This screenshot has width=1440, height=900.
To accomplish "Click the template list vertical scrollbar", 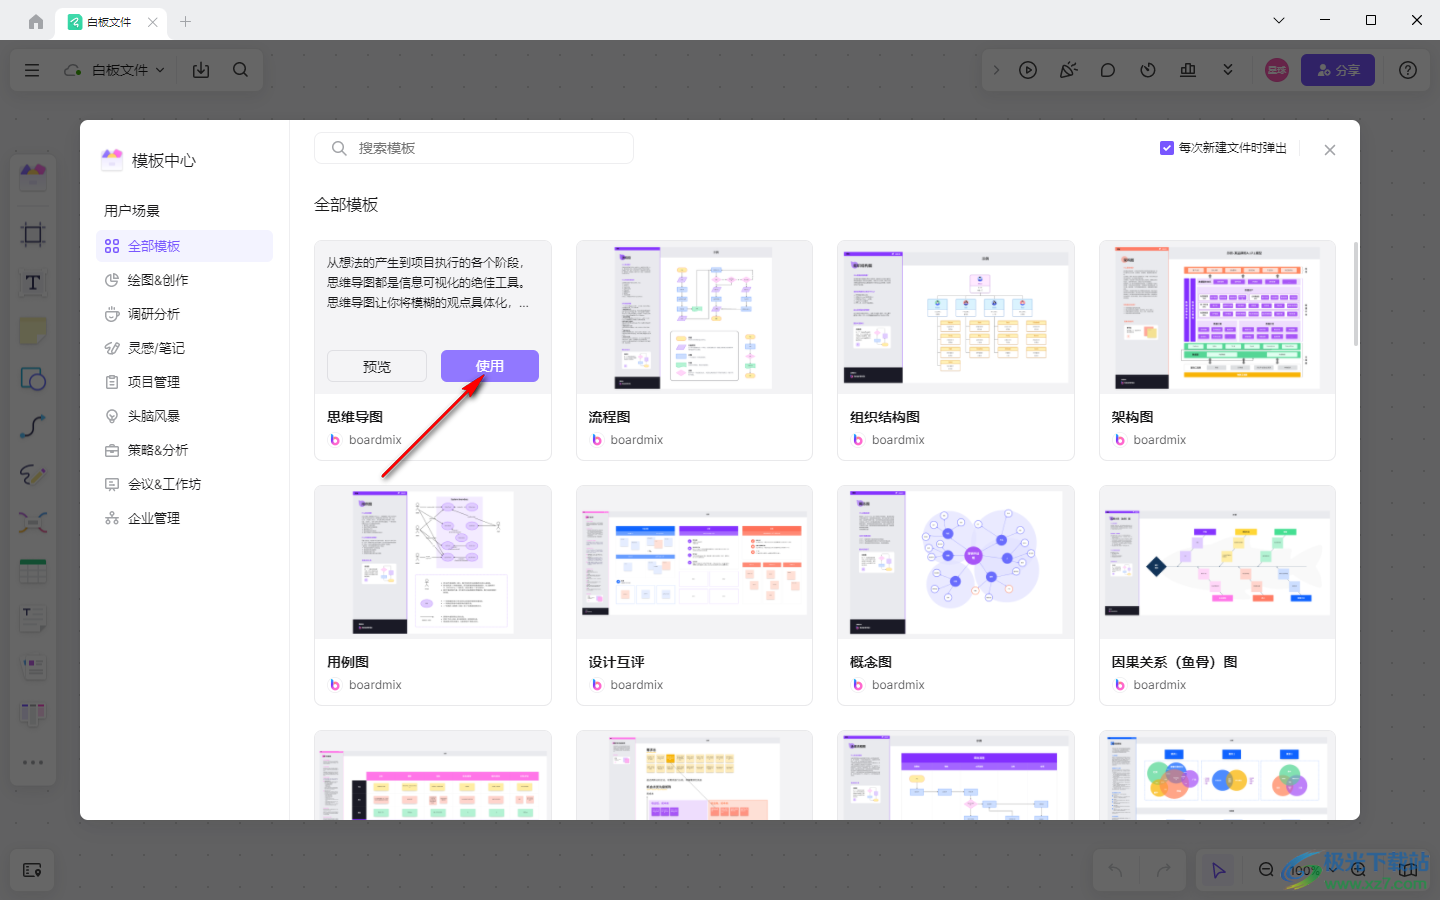I will coord(1356,294).
